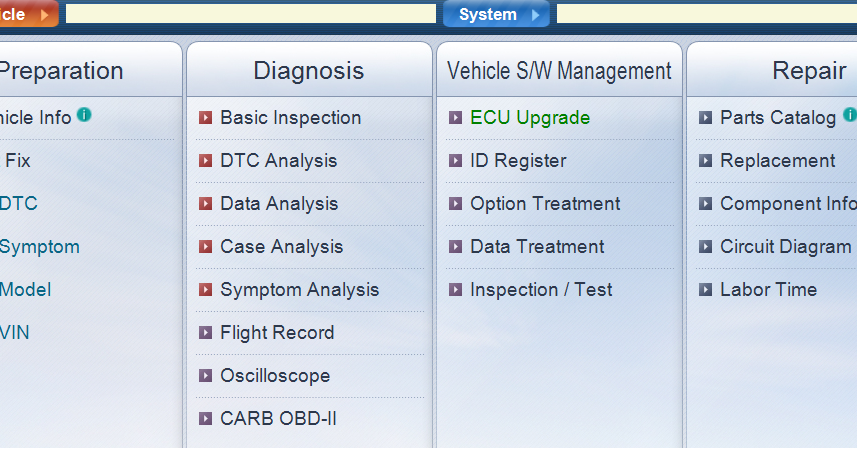Click the arrow icon beside Basic Inspection
This screenshot has width=857, height=450.
[x=205, y=118]
